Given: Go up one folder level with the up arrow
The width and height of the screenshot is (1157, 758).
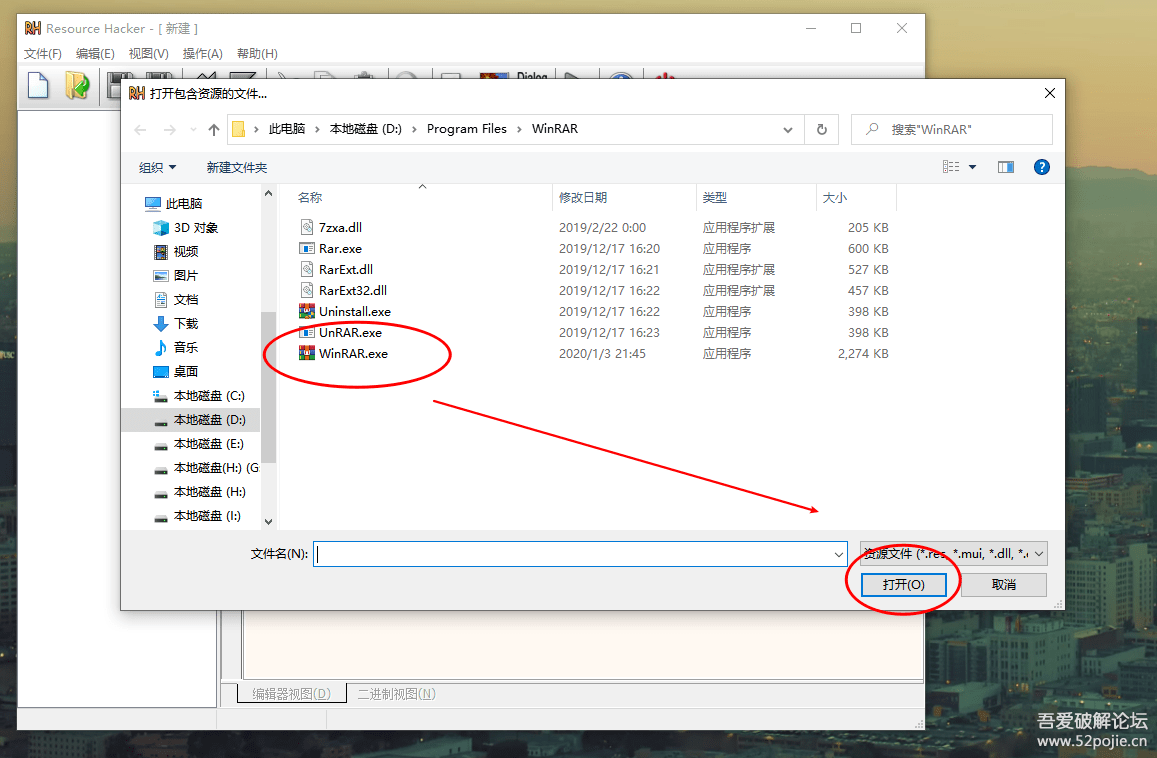Looking at the screenshot, I should click(214, 130).
